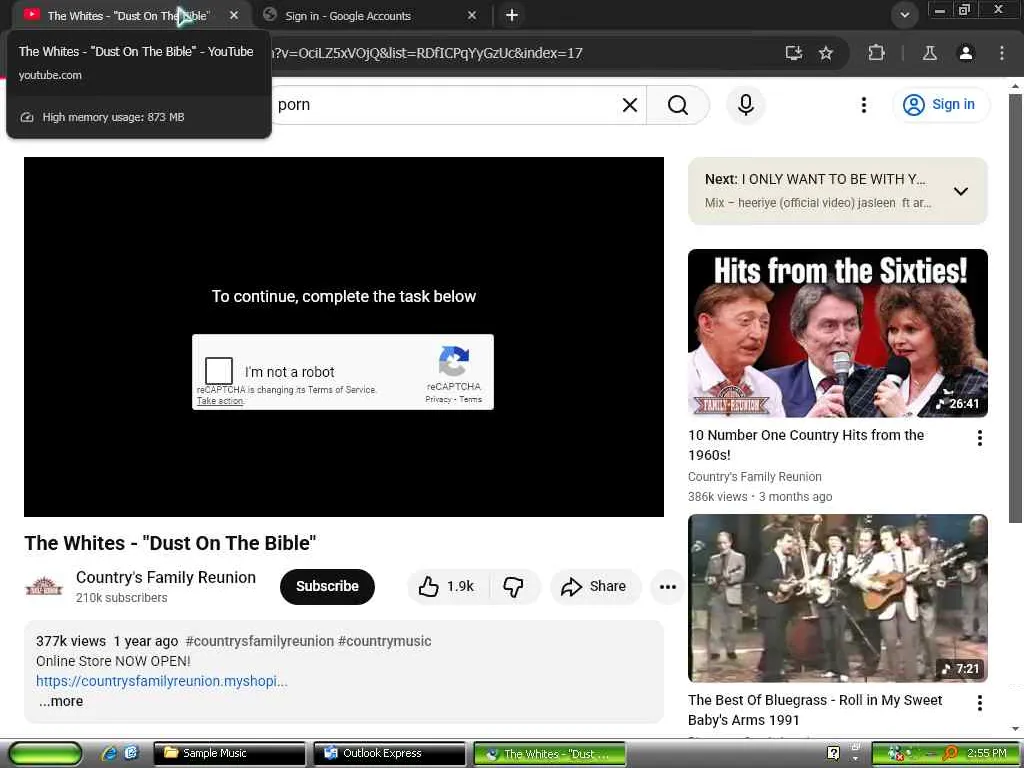
Task: Click 10 Number One Country Hits title
Action: [x=806, y=445]
